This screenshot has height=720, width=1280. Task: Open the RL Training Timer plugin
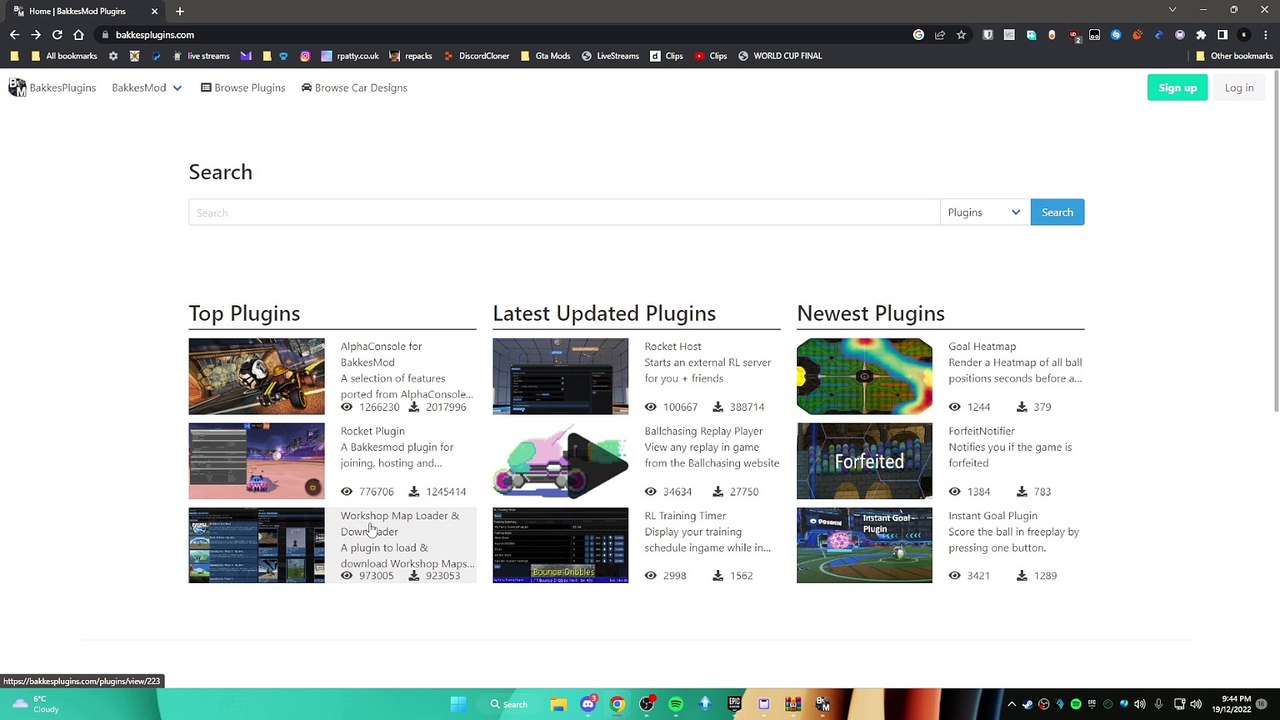[685, 516]
